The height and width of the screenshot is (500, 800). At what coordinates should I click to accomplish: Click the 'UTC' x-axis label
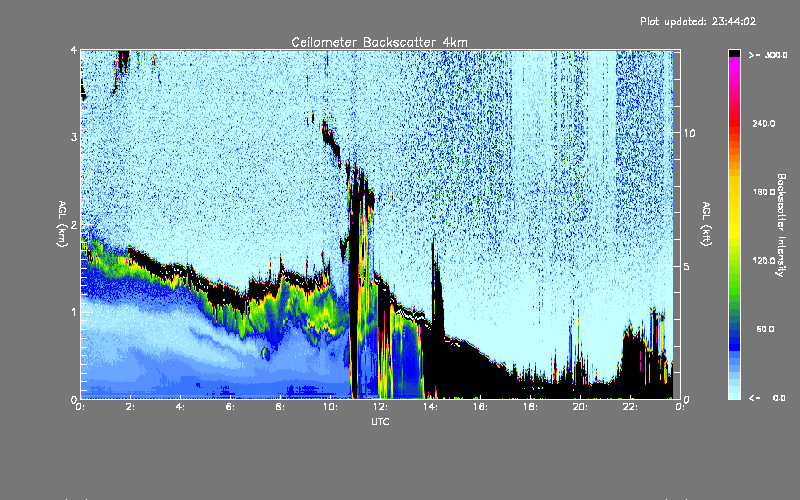[380, 421]
